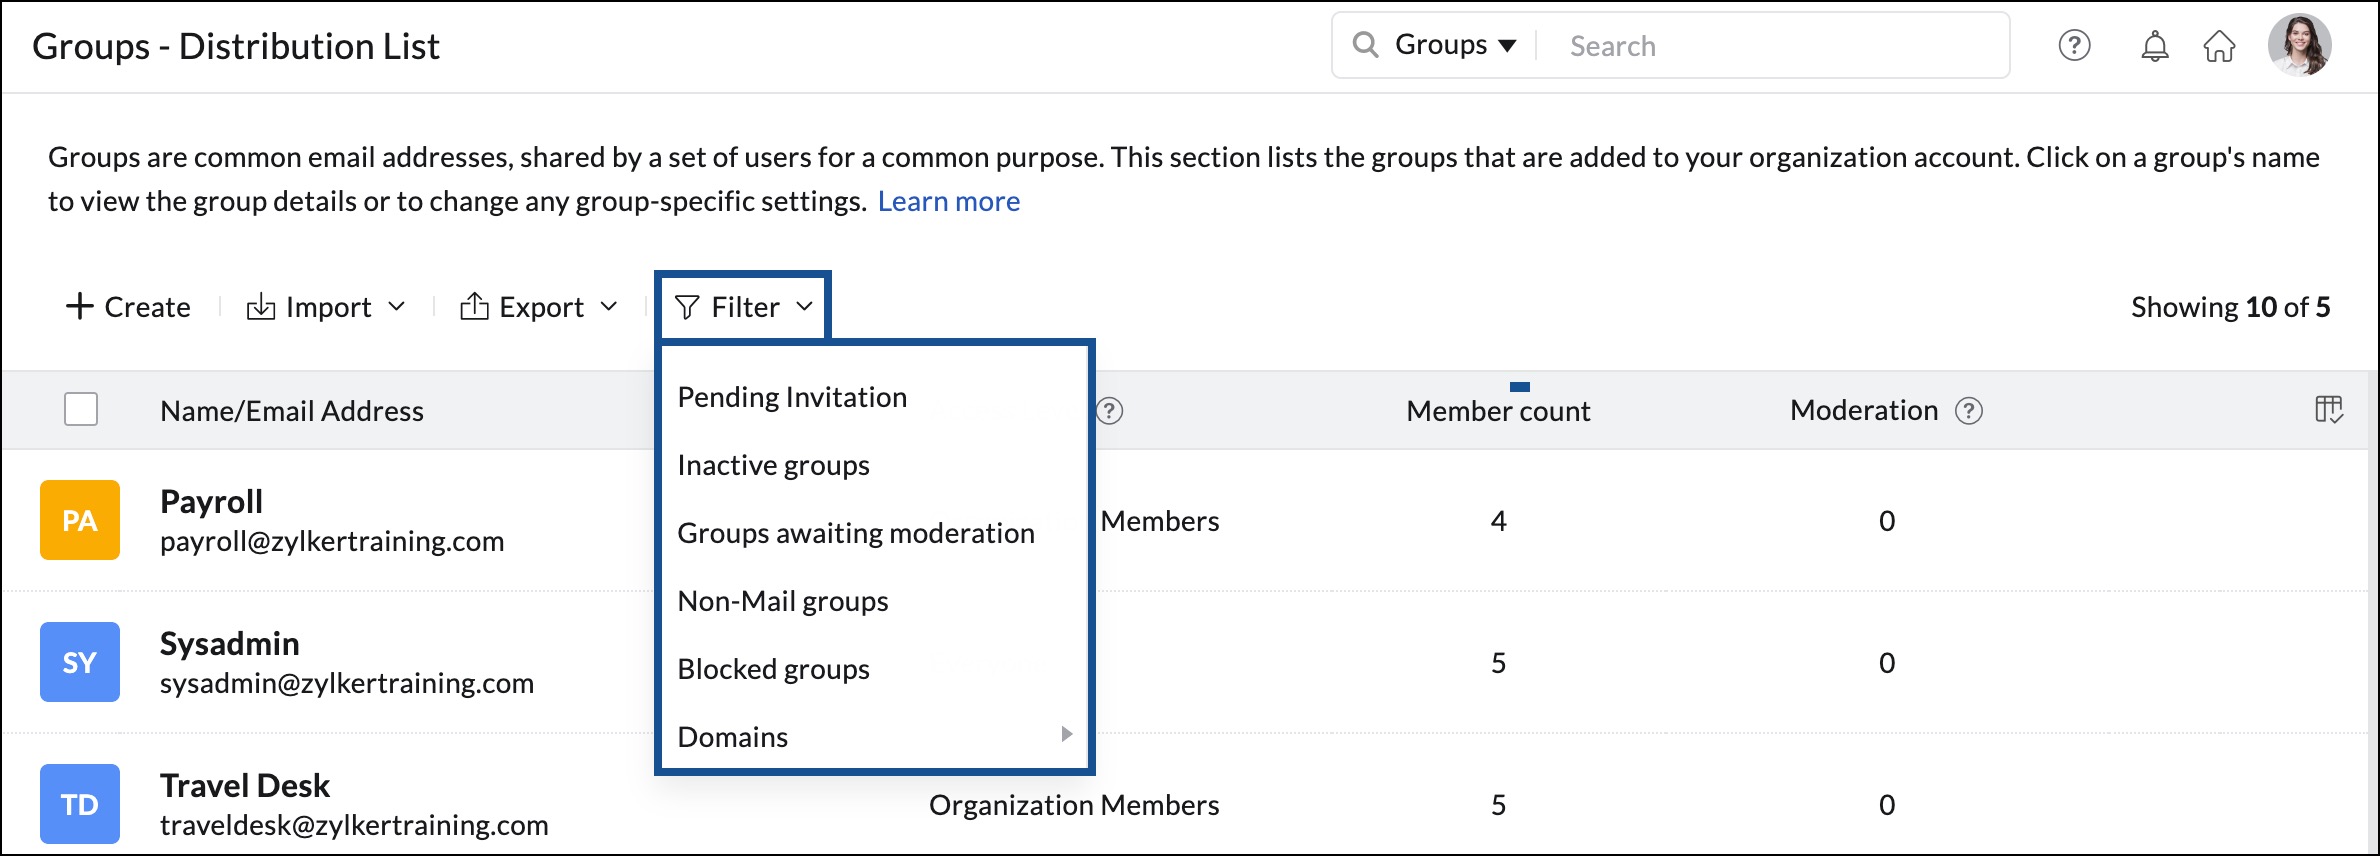Select the Non-Mail groups filter
Viewport: 2380px width, 856px height.
click(783, 601)
